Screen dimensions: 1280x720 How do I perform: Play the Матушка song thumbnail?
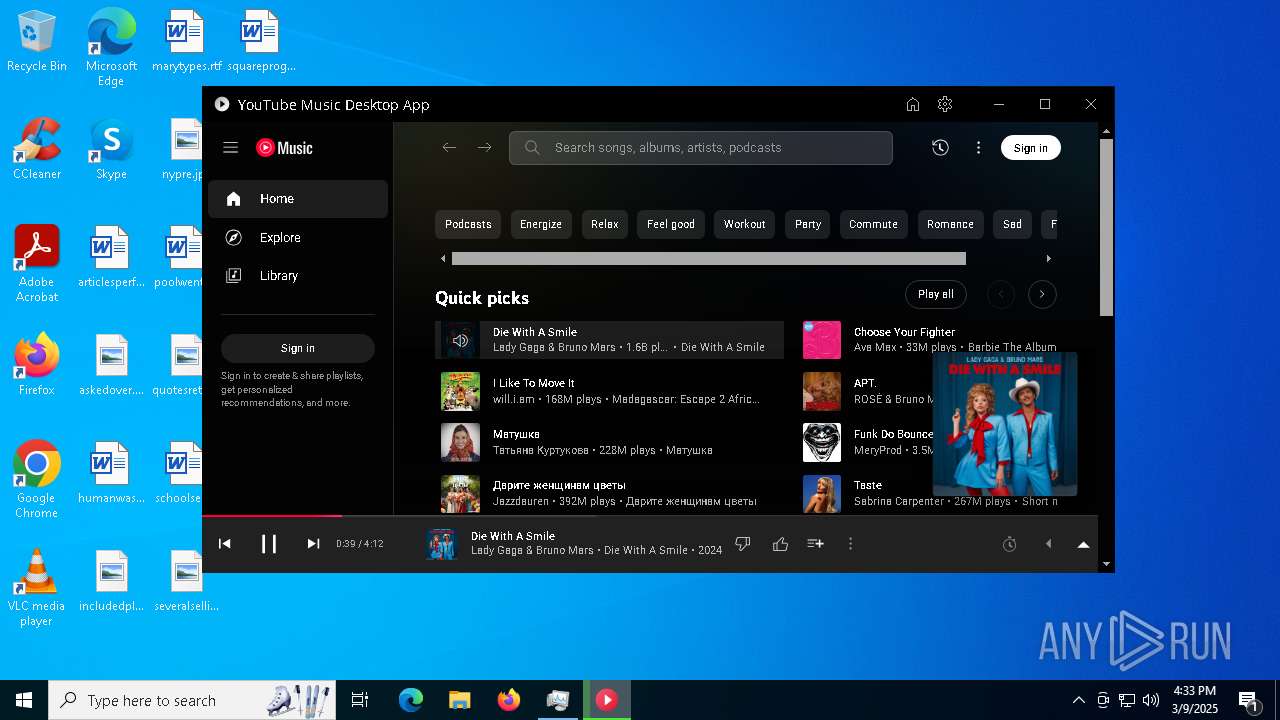coord(460,442)
